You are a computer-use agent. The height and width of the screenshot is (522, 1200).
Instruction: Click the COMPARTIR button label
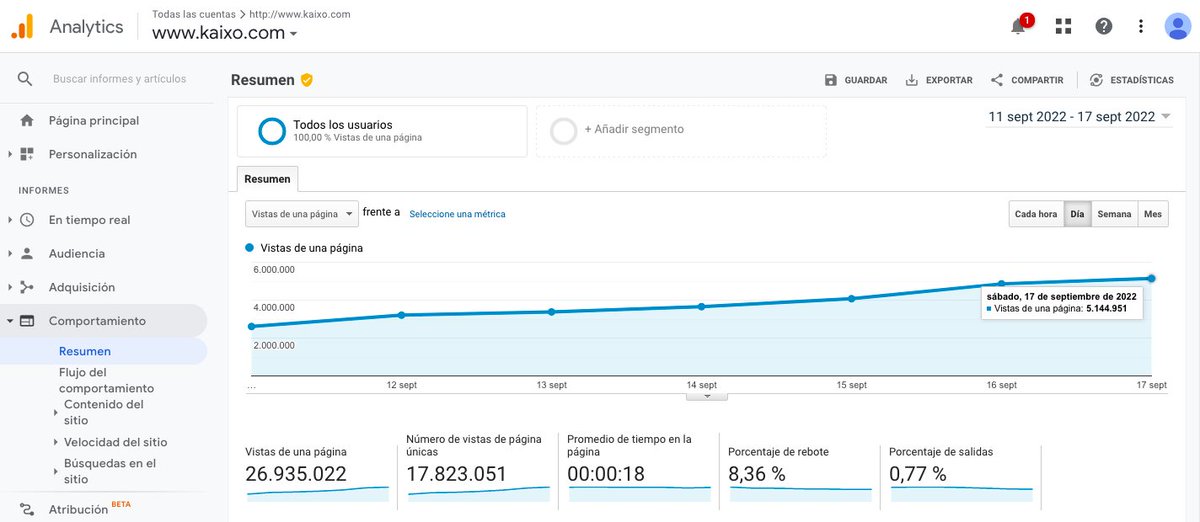pyautogui.click(x=1037, y=80)
